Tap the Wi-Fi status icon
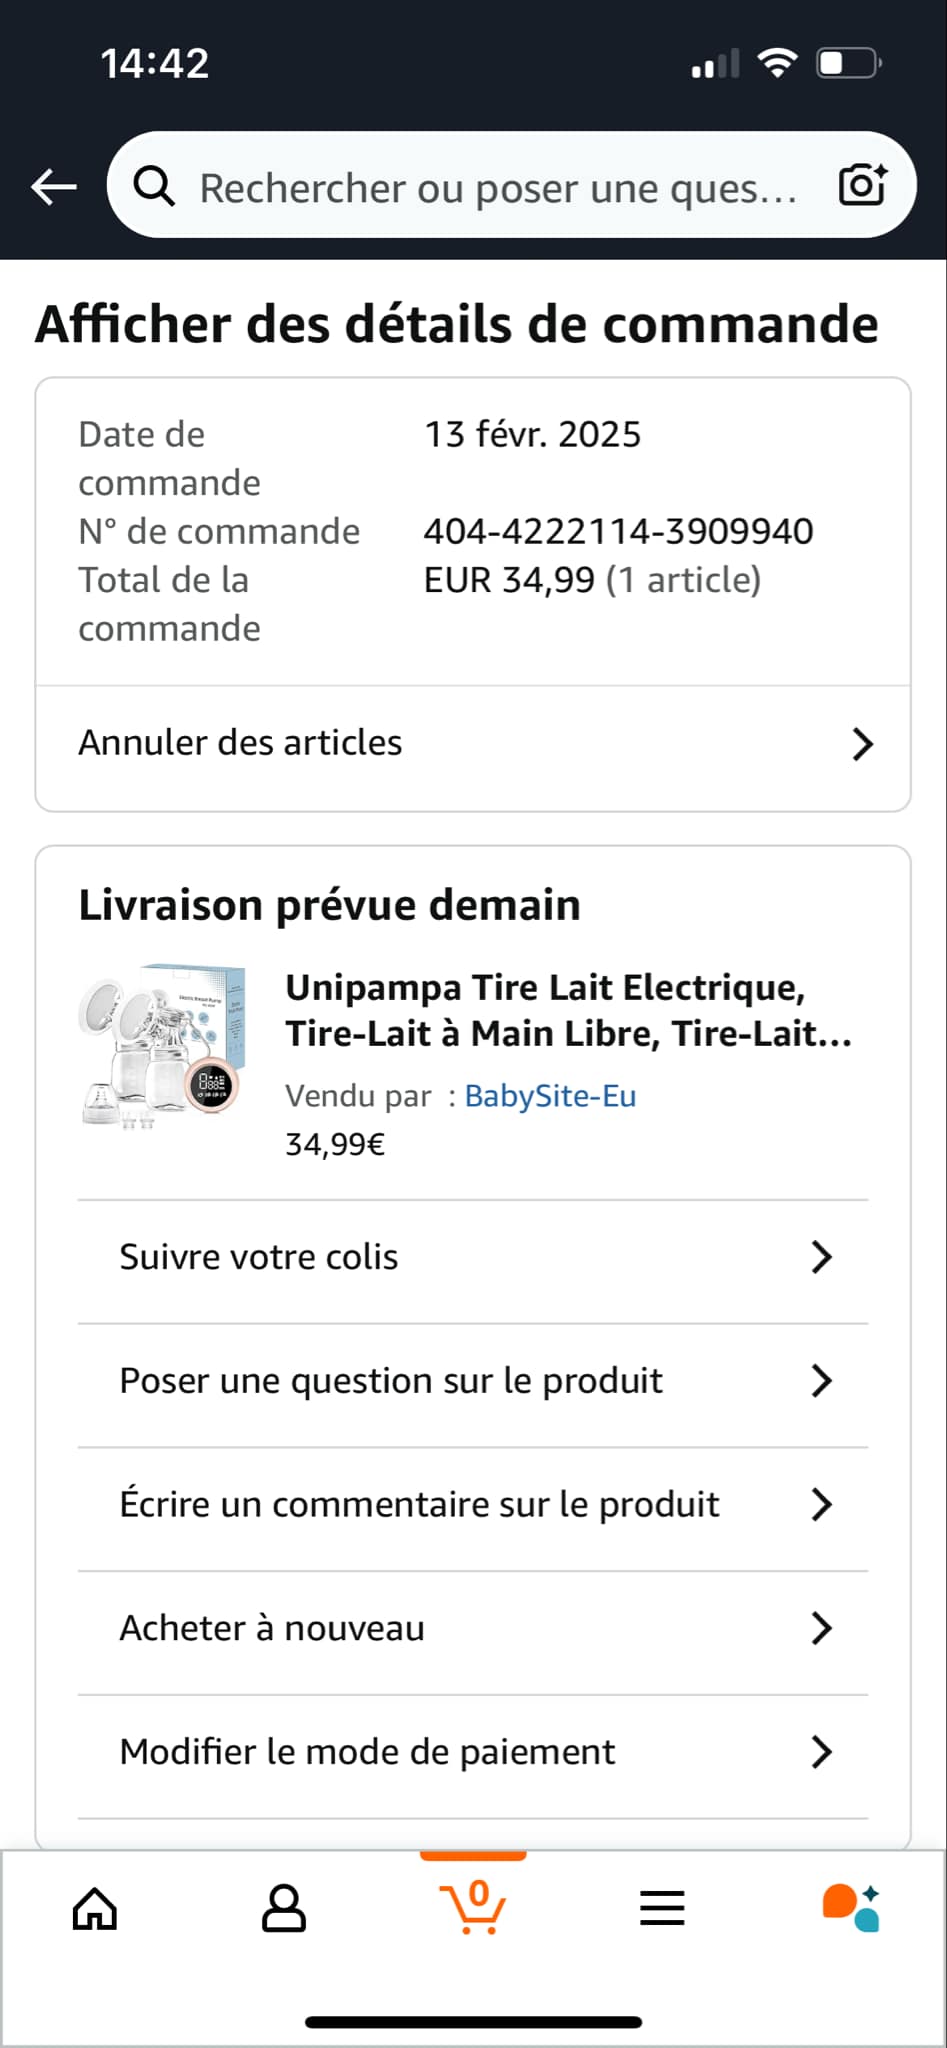Image resolution: width=947 pixels, height=2048 pixels. click(x=777, y=63)
